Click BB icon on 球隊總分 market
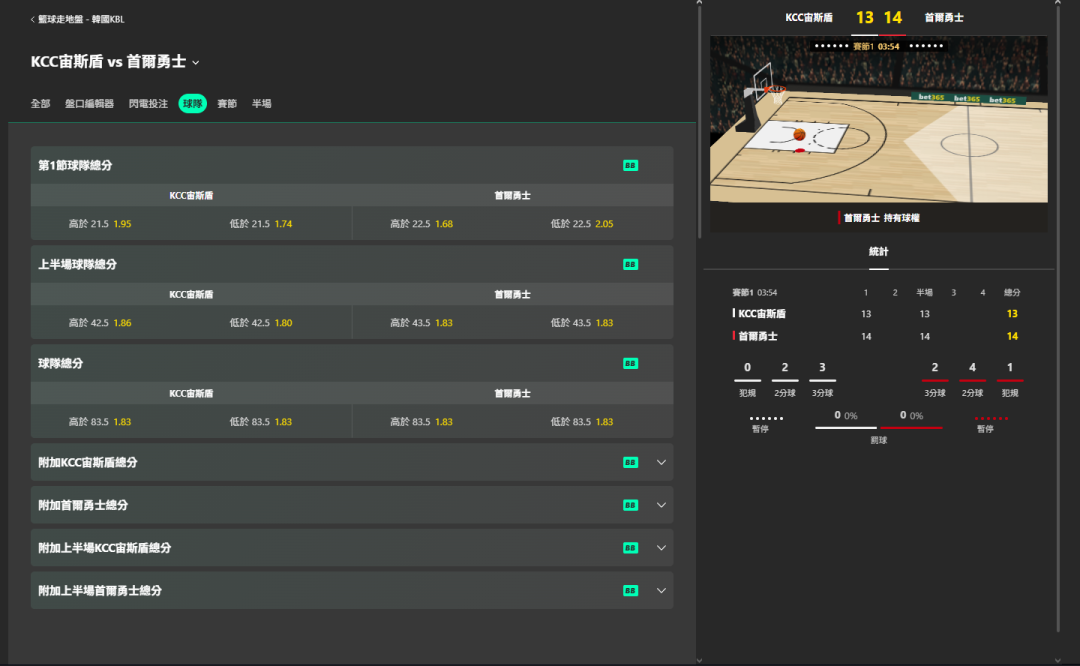 pyautogui.click(x=630, y=364)
